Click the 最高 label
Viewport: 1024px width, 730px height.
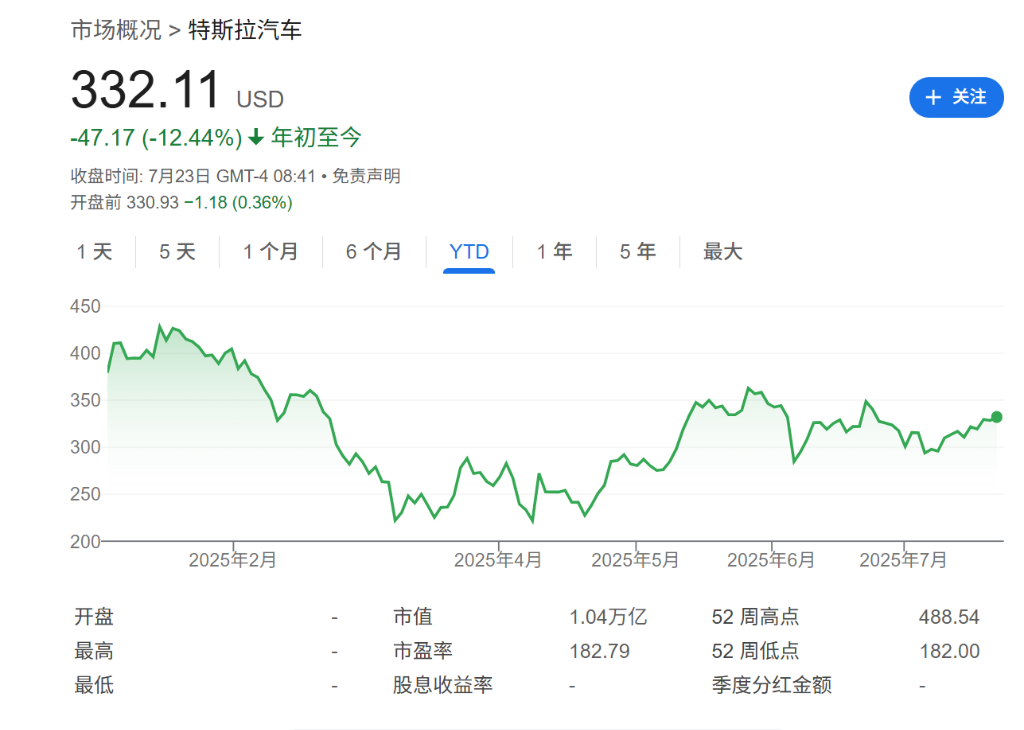[x=94, y=651]
